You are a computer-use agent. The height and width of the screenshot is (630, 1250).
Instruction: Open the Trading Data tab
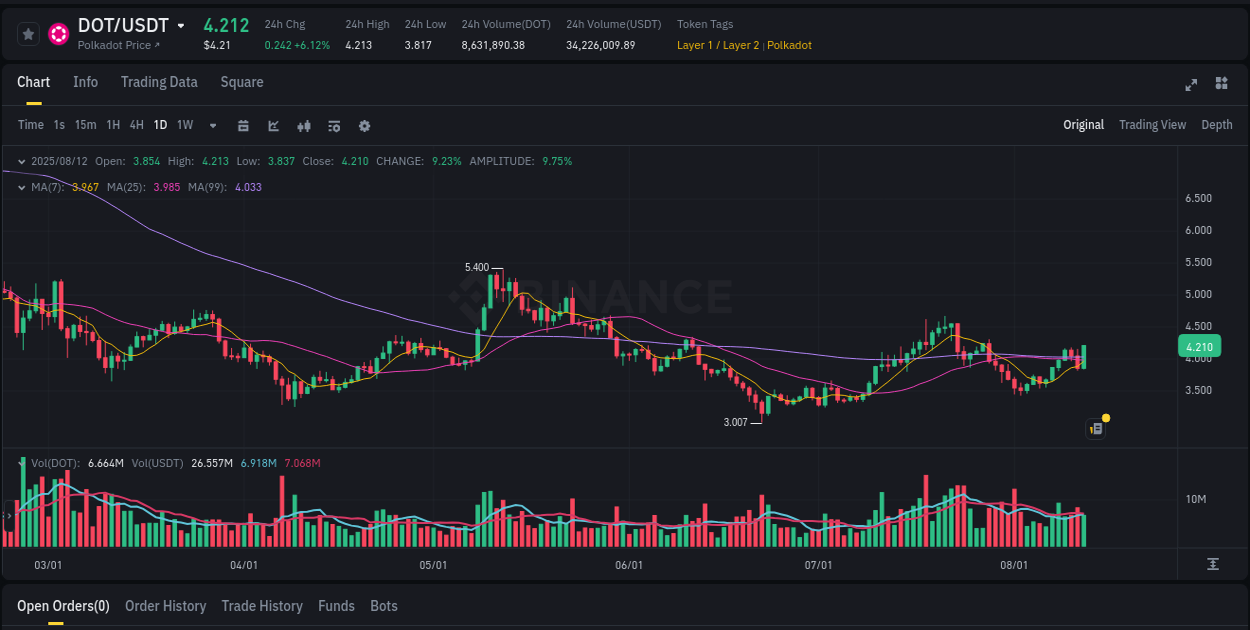point(159,82)
